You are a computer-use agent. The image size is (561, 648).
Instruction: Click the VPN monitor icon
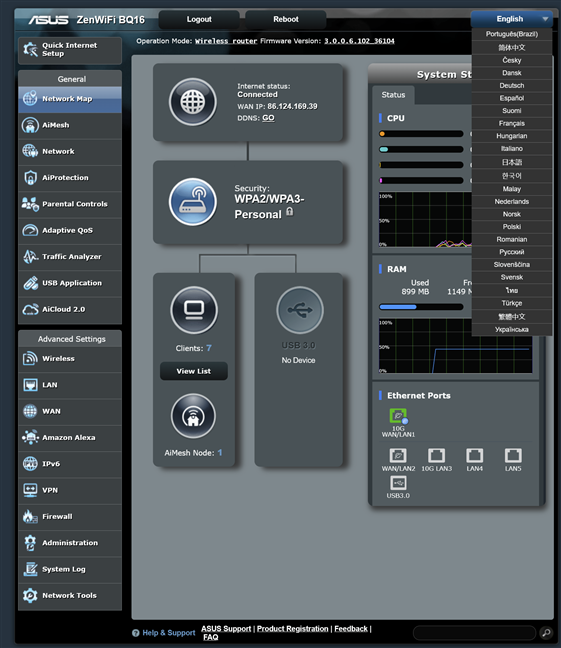click(x=30, y=490)
